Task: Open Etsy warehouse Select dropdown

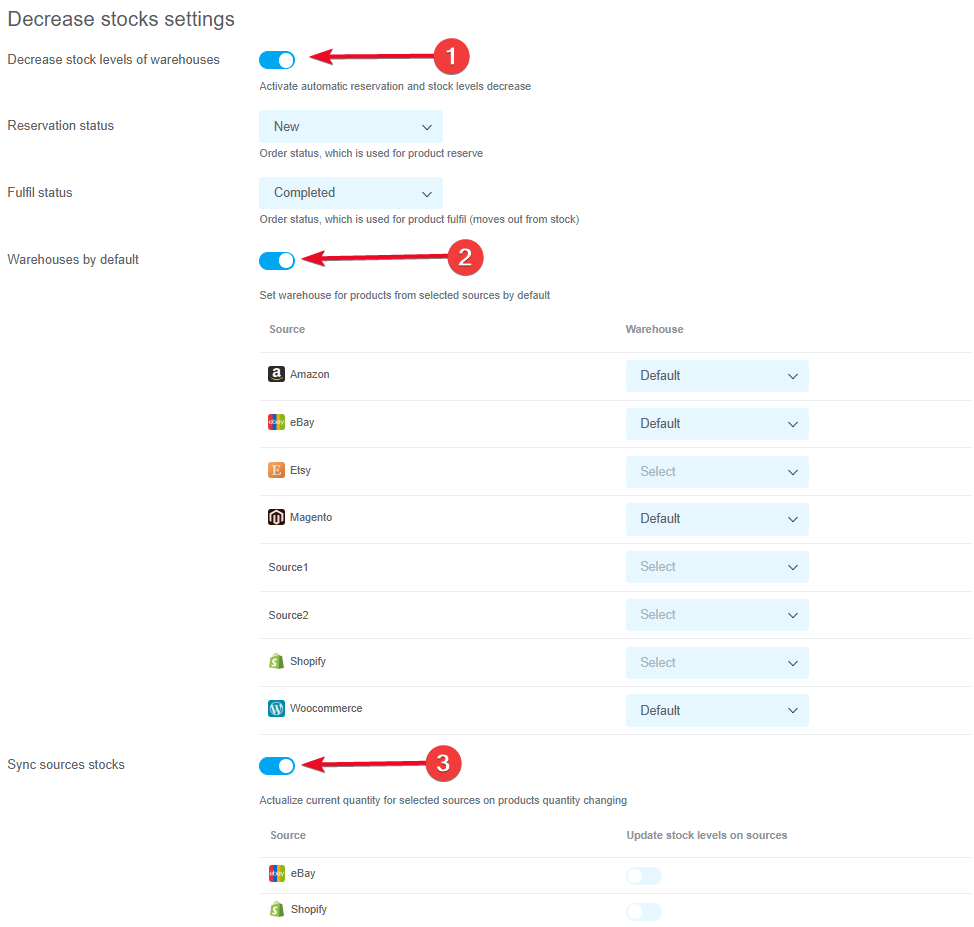Action: [x=717, y=472]
